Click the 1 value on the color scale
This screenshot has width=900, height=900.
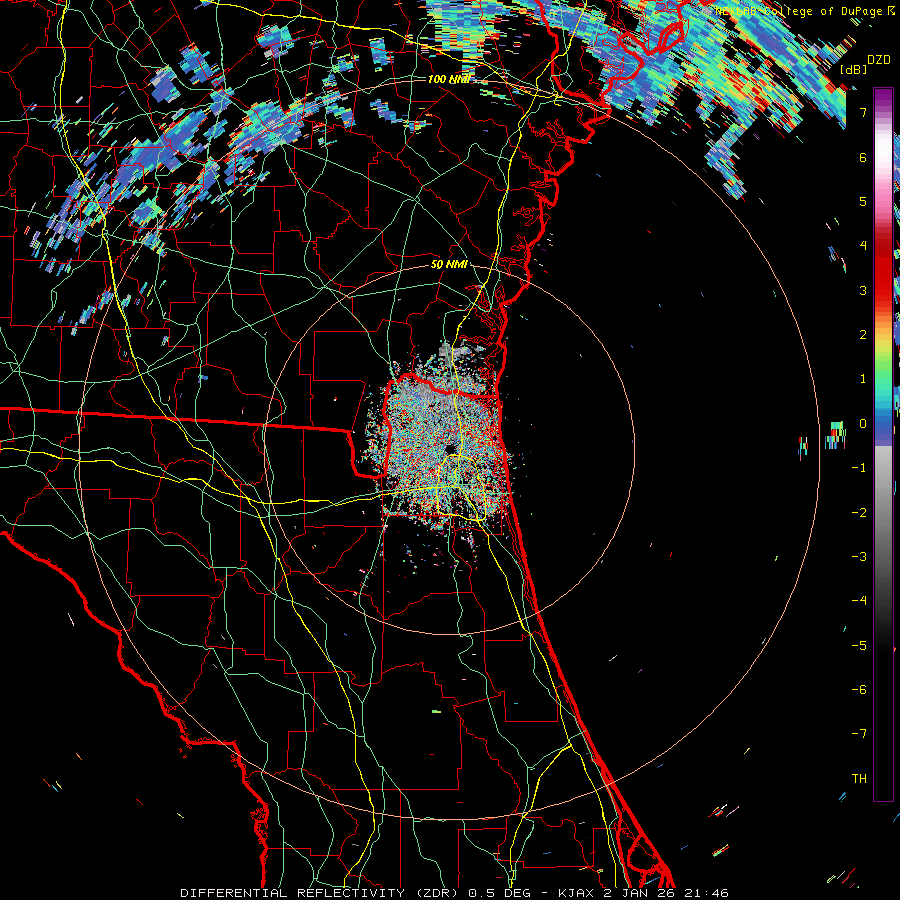point(863,379)
